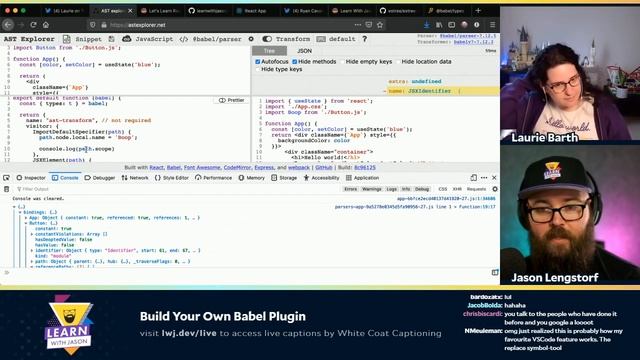Clear the console with the trash icon

[7, 189]
